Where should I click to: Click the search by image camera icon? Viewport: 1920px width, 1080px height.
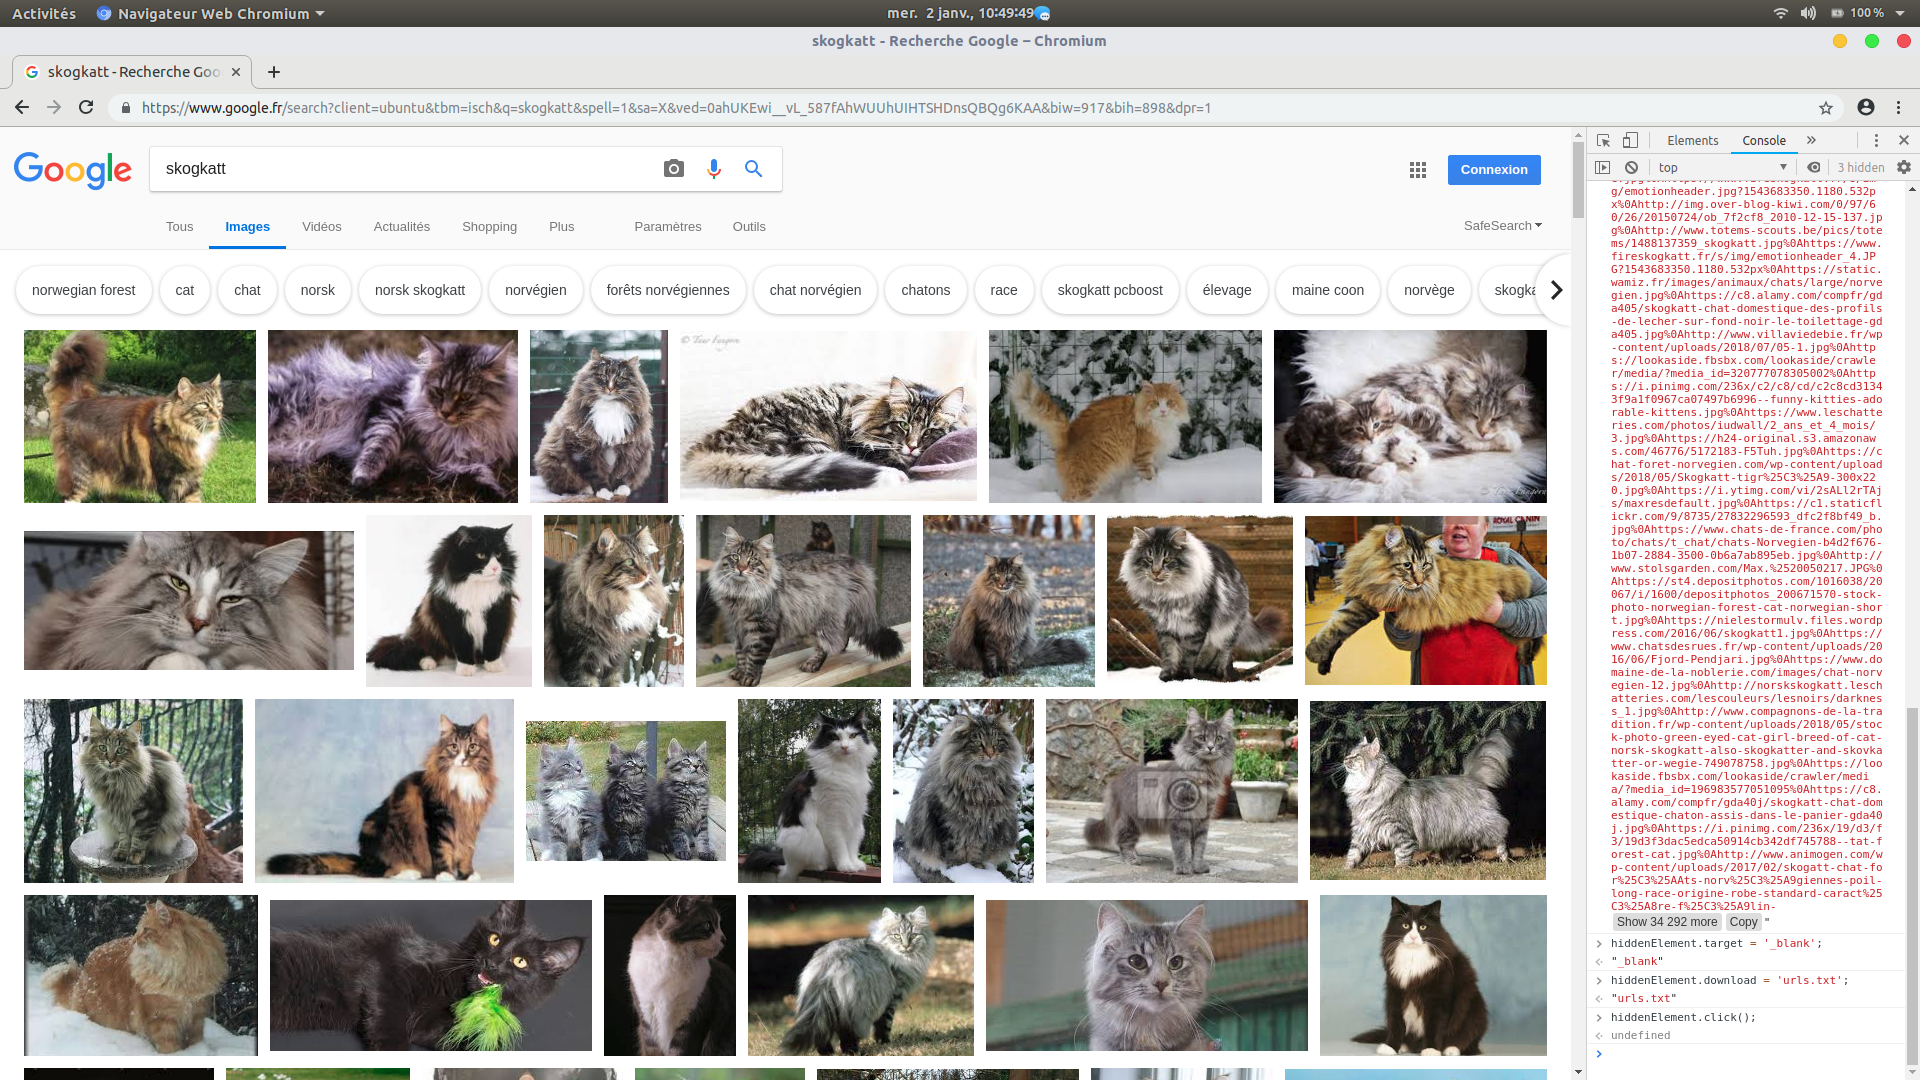(674, 169)
